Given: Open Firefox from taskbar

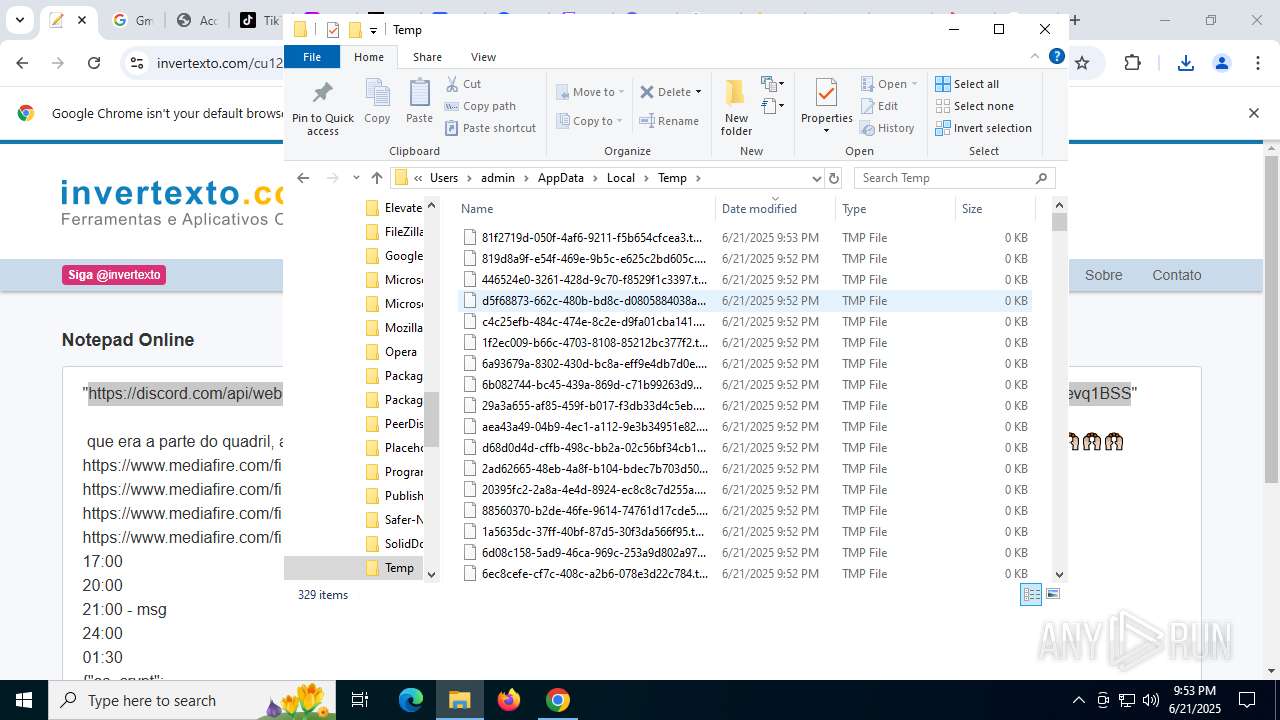Looking at the screenshot, I should pyautogui.click(x=509, y=700).
